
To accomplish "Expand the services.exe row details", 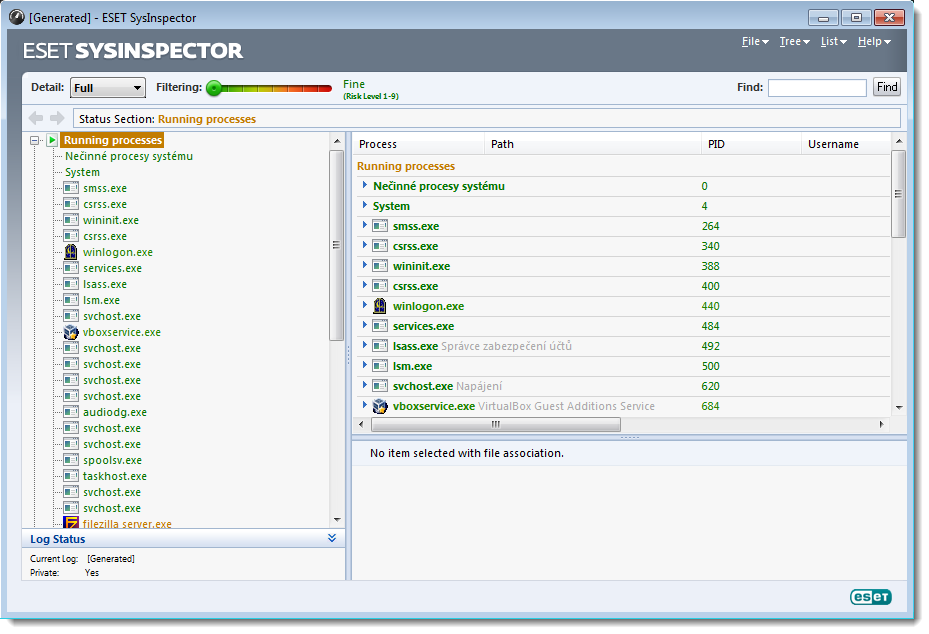I will [364, 326].
